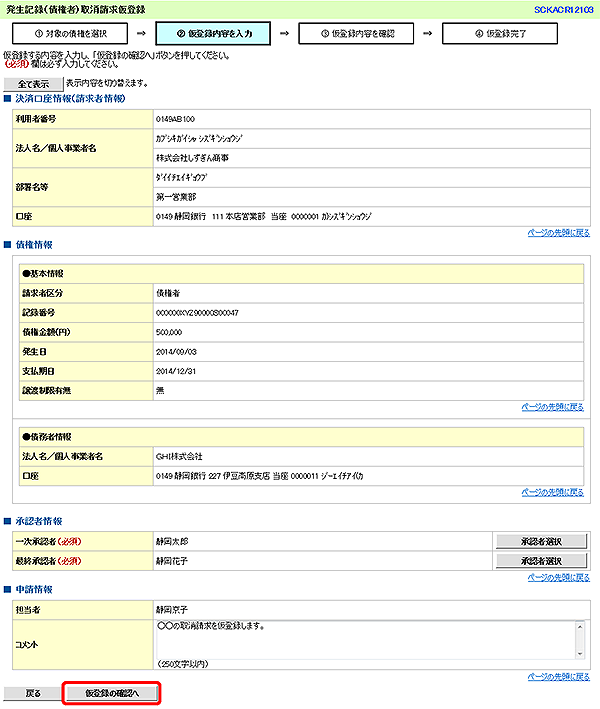600x709 pixels.
Task: Select step ① 対象の債権を選択
Action: point(70,33)
